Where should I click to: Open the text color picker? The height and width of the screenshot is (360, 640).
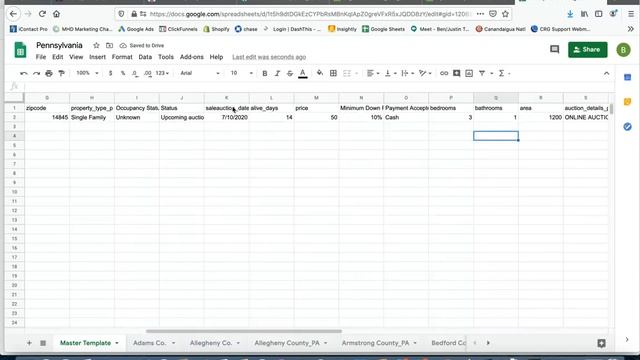pyautogui.click(x=302, y=73)
